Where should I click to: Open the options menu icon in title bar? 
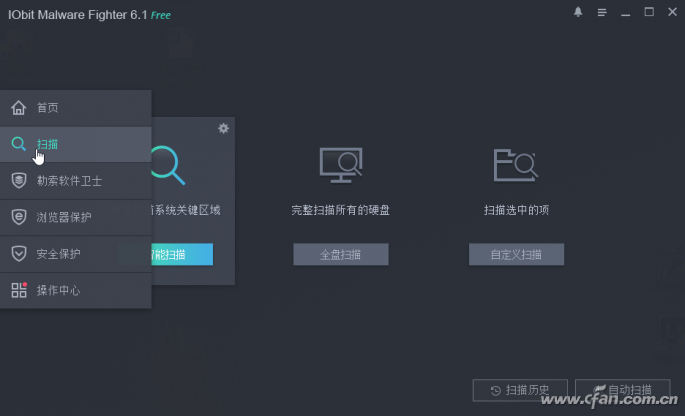coord(602,13)
